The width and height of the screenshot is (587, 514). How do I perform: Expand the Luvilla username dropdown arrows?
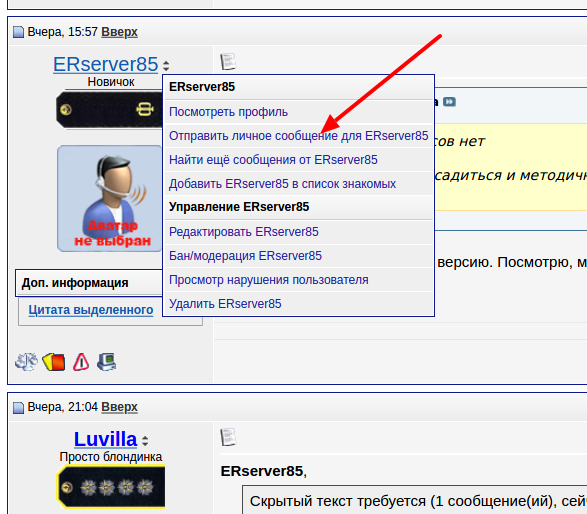coord(145,441)
